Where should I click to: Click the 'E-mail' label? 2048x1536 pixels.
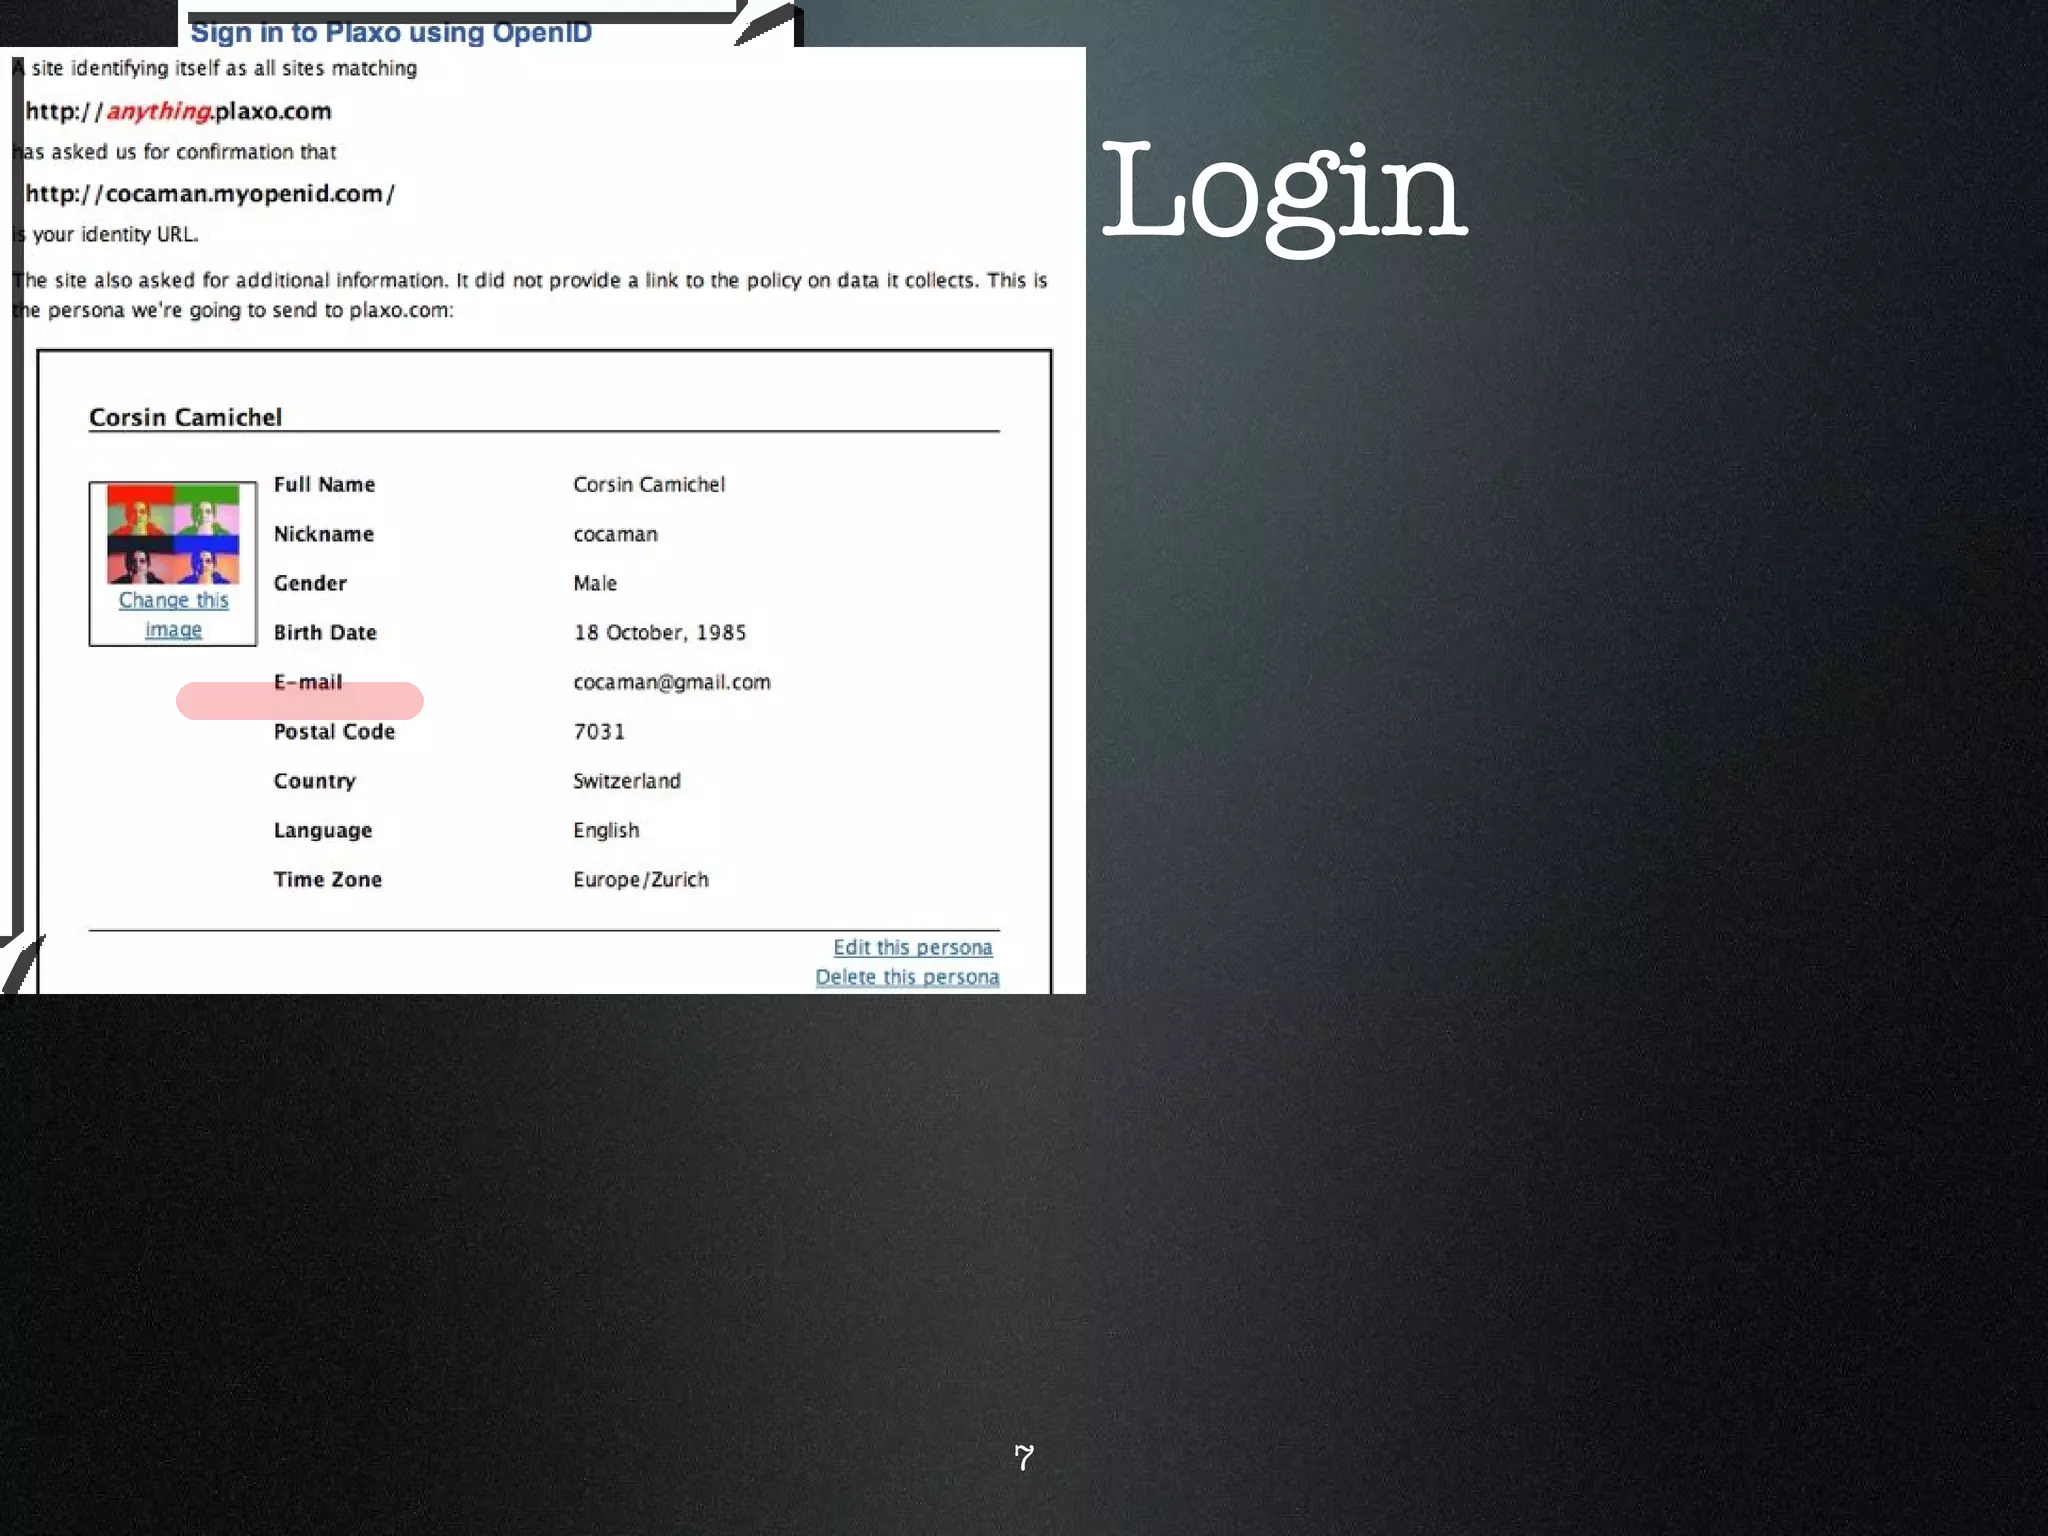(308, 682)
